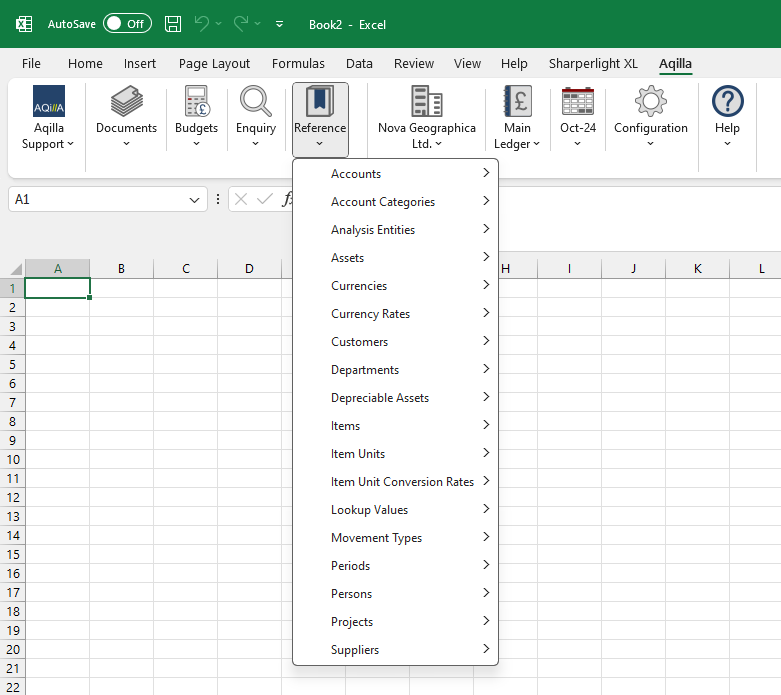The width and height of the screenshot is (781, 695).
Task: Click the Save disk icon in title bar
Action: click(x=173, y=24)
